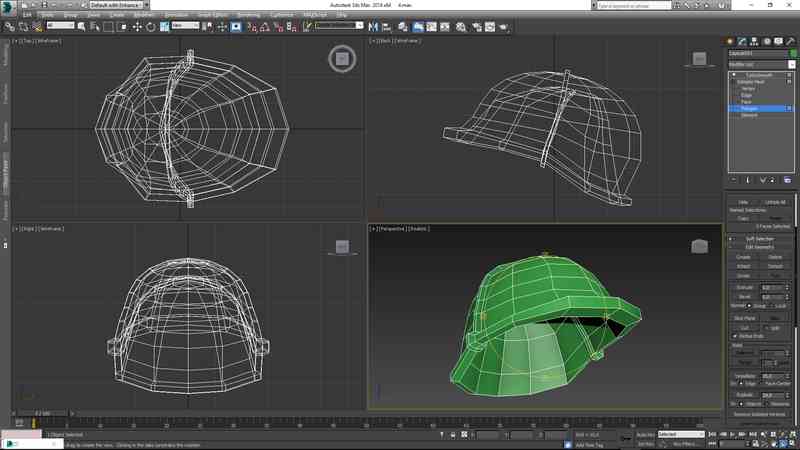Open the Schematic View

(x=445, y=27)
